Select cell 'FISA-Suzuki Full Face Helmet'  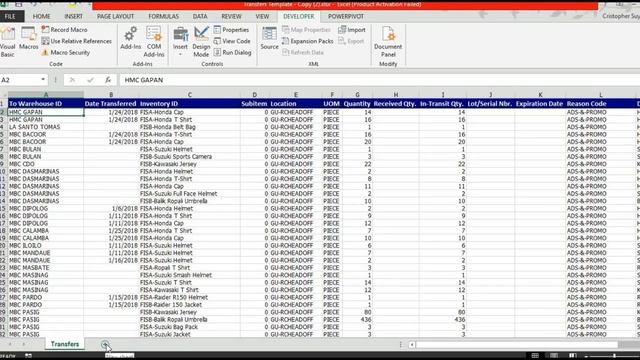189,193
